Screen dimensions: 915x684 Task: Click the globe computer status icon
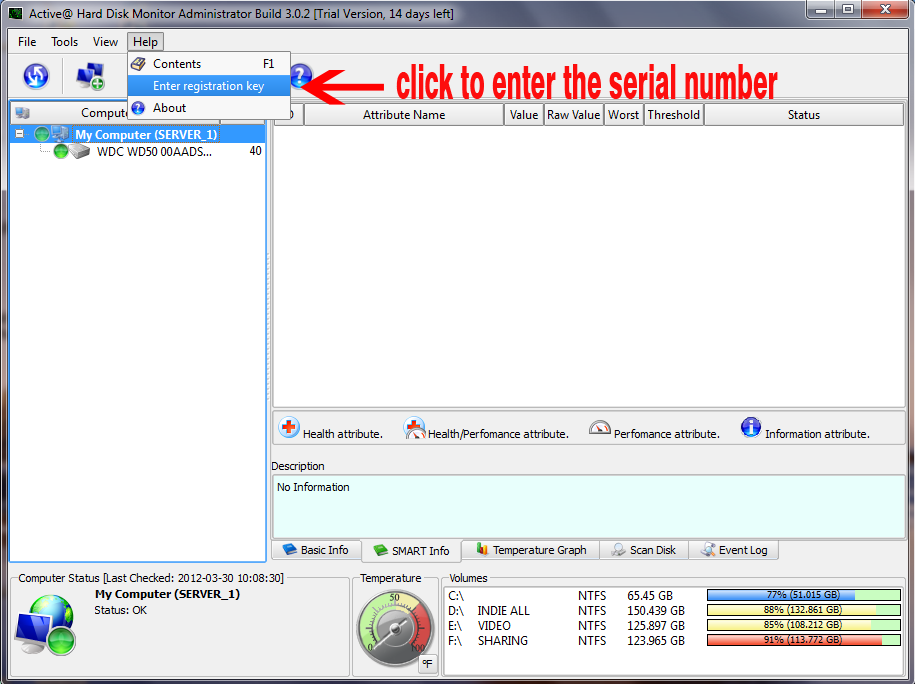click(x=46, y=625)
